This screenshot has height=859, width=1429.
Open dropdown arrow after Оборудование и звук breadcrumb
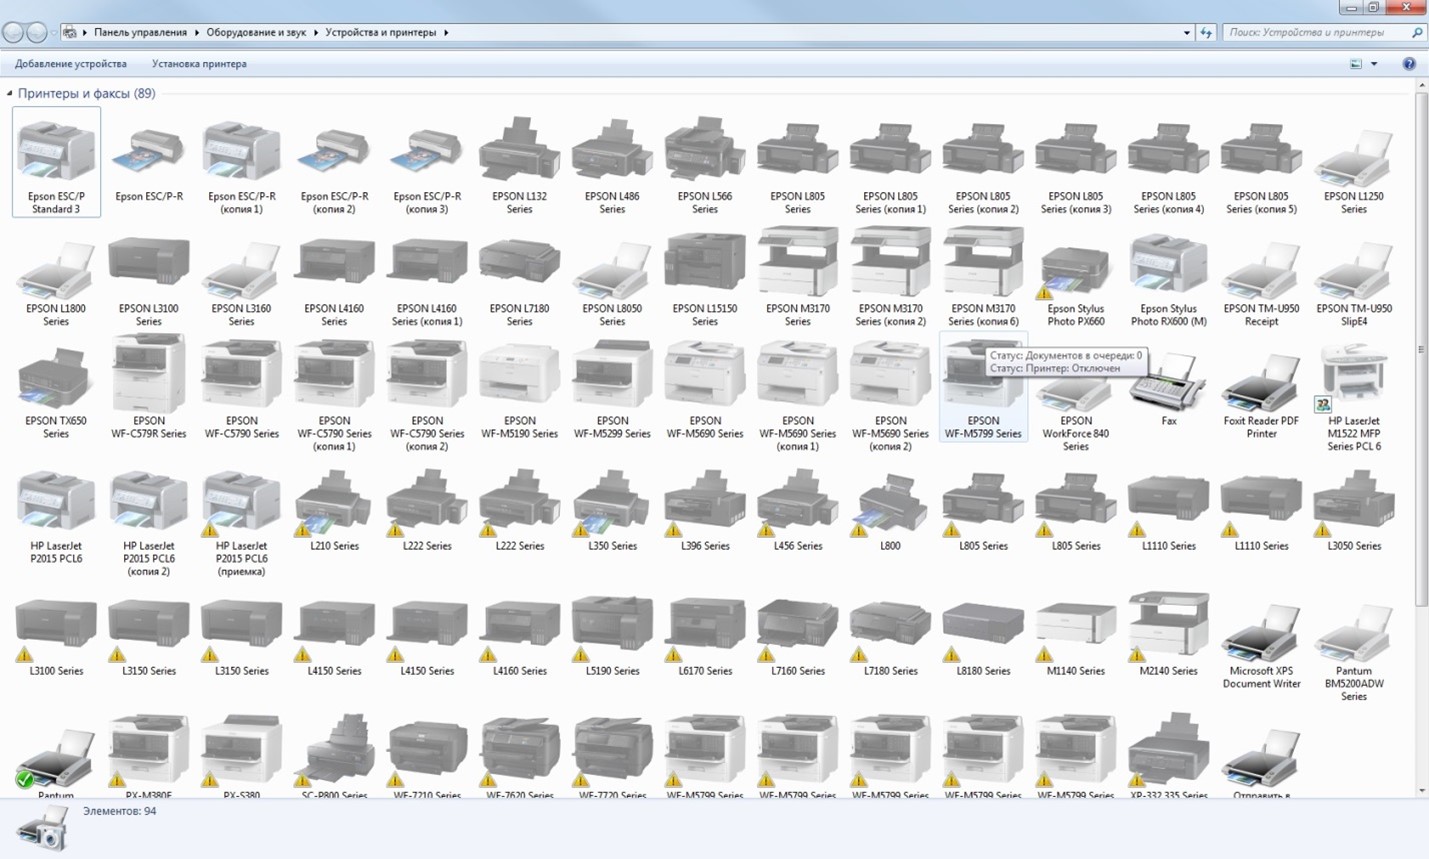coord(315,33)
